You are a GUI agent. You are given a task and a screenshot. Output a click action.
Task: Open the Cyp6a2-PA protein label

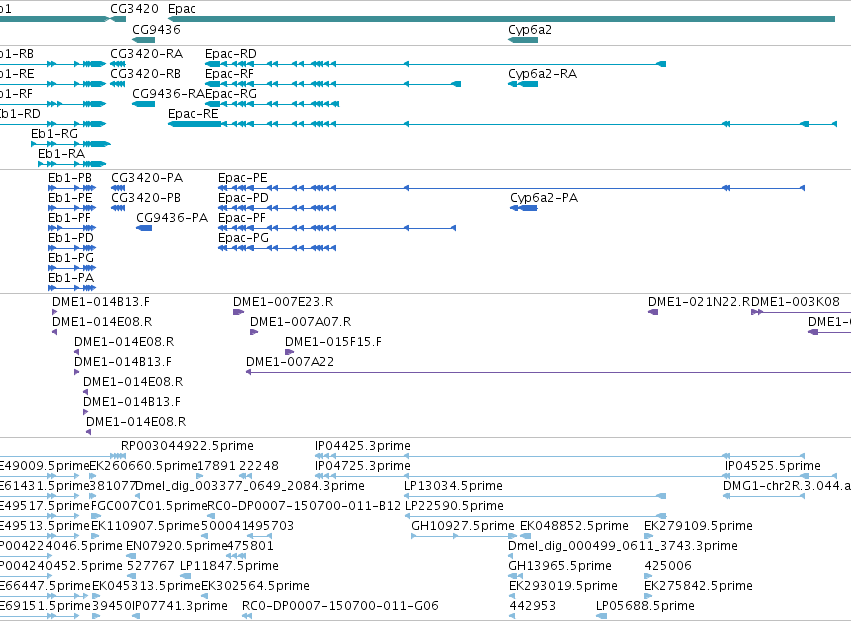[544, 198]
